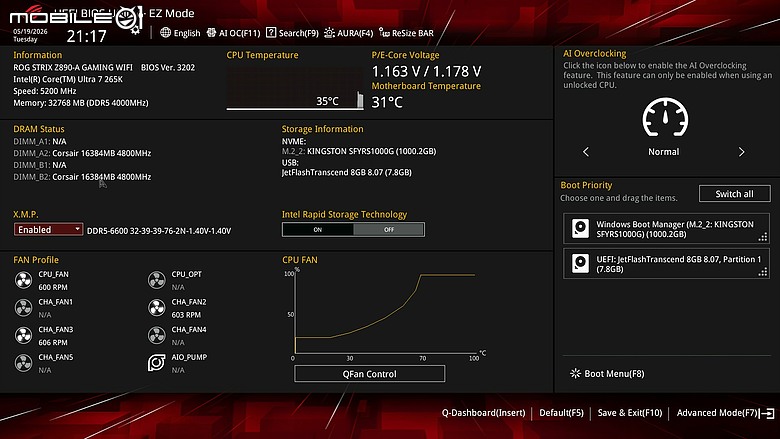Toggle the ReSize BAR icon
Screen dimensions: 780x439
[x=384, y=33]
